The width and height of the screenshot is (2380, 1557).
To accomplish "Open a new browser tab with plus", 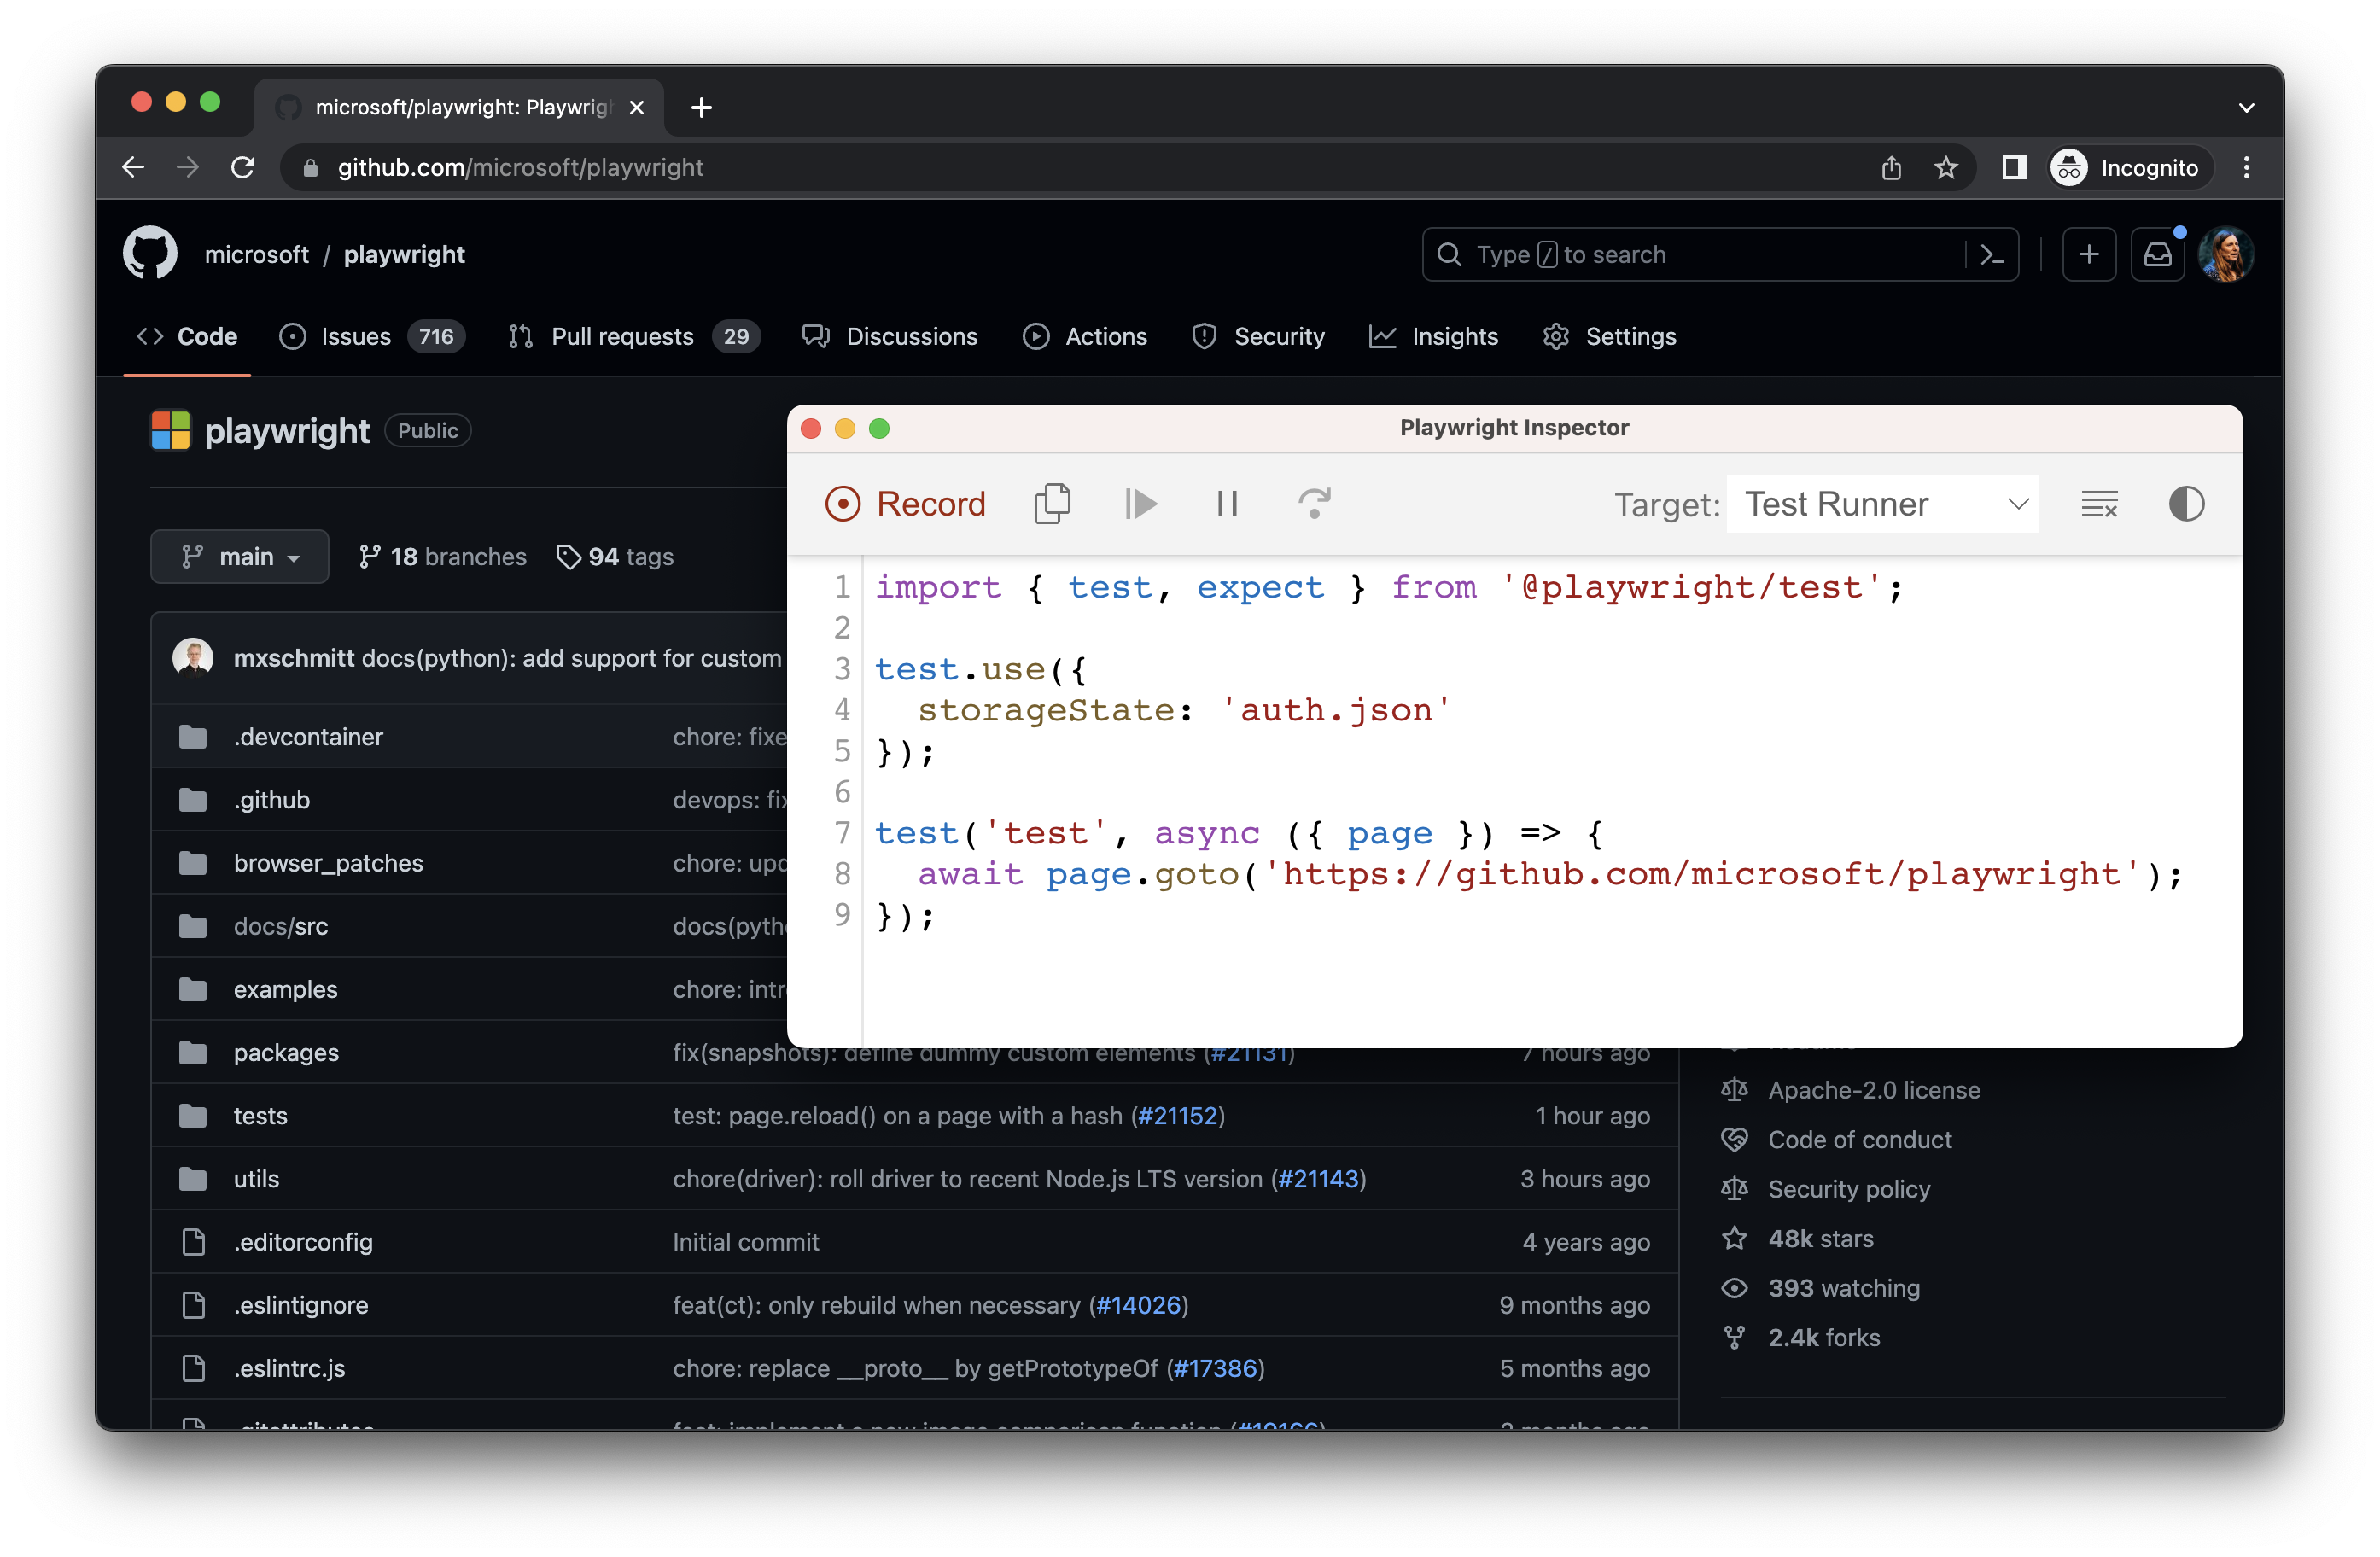I will pyautogui.click(x=701, y=107).
